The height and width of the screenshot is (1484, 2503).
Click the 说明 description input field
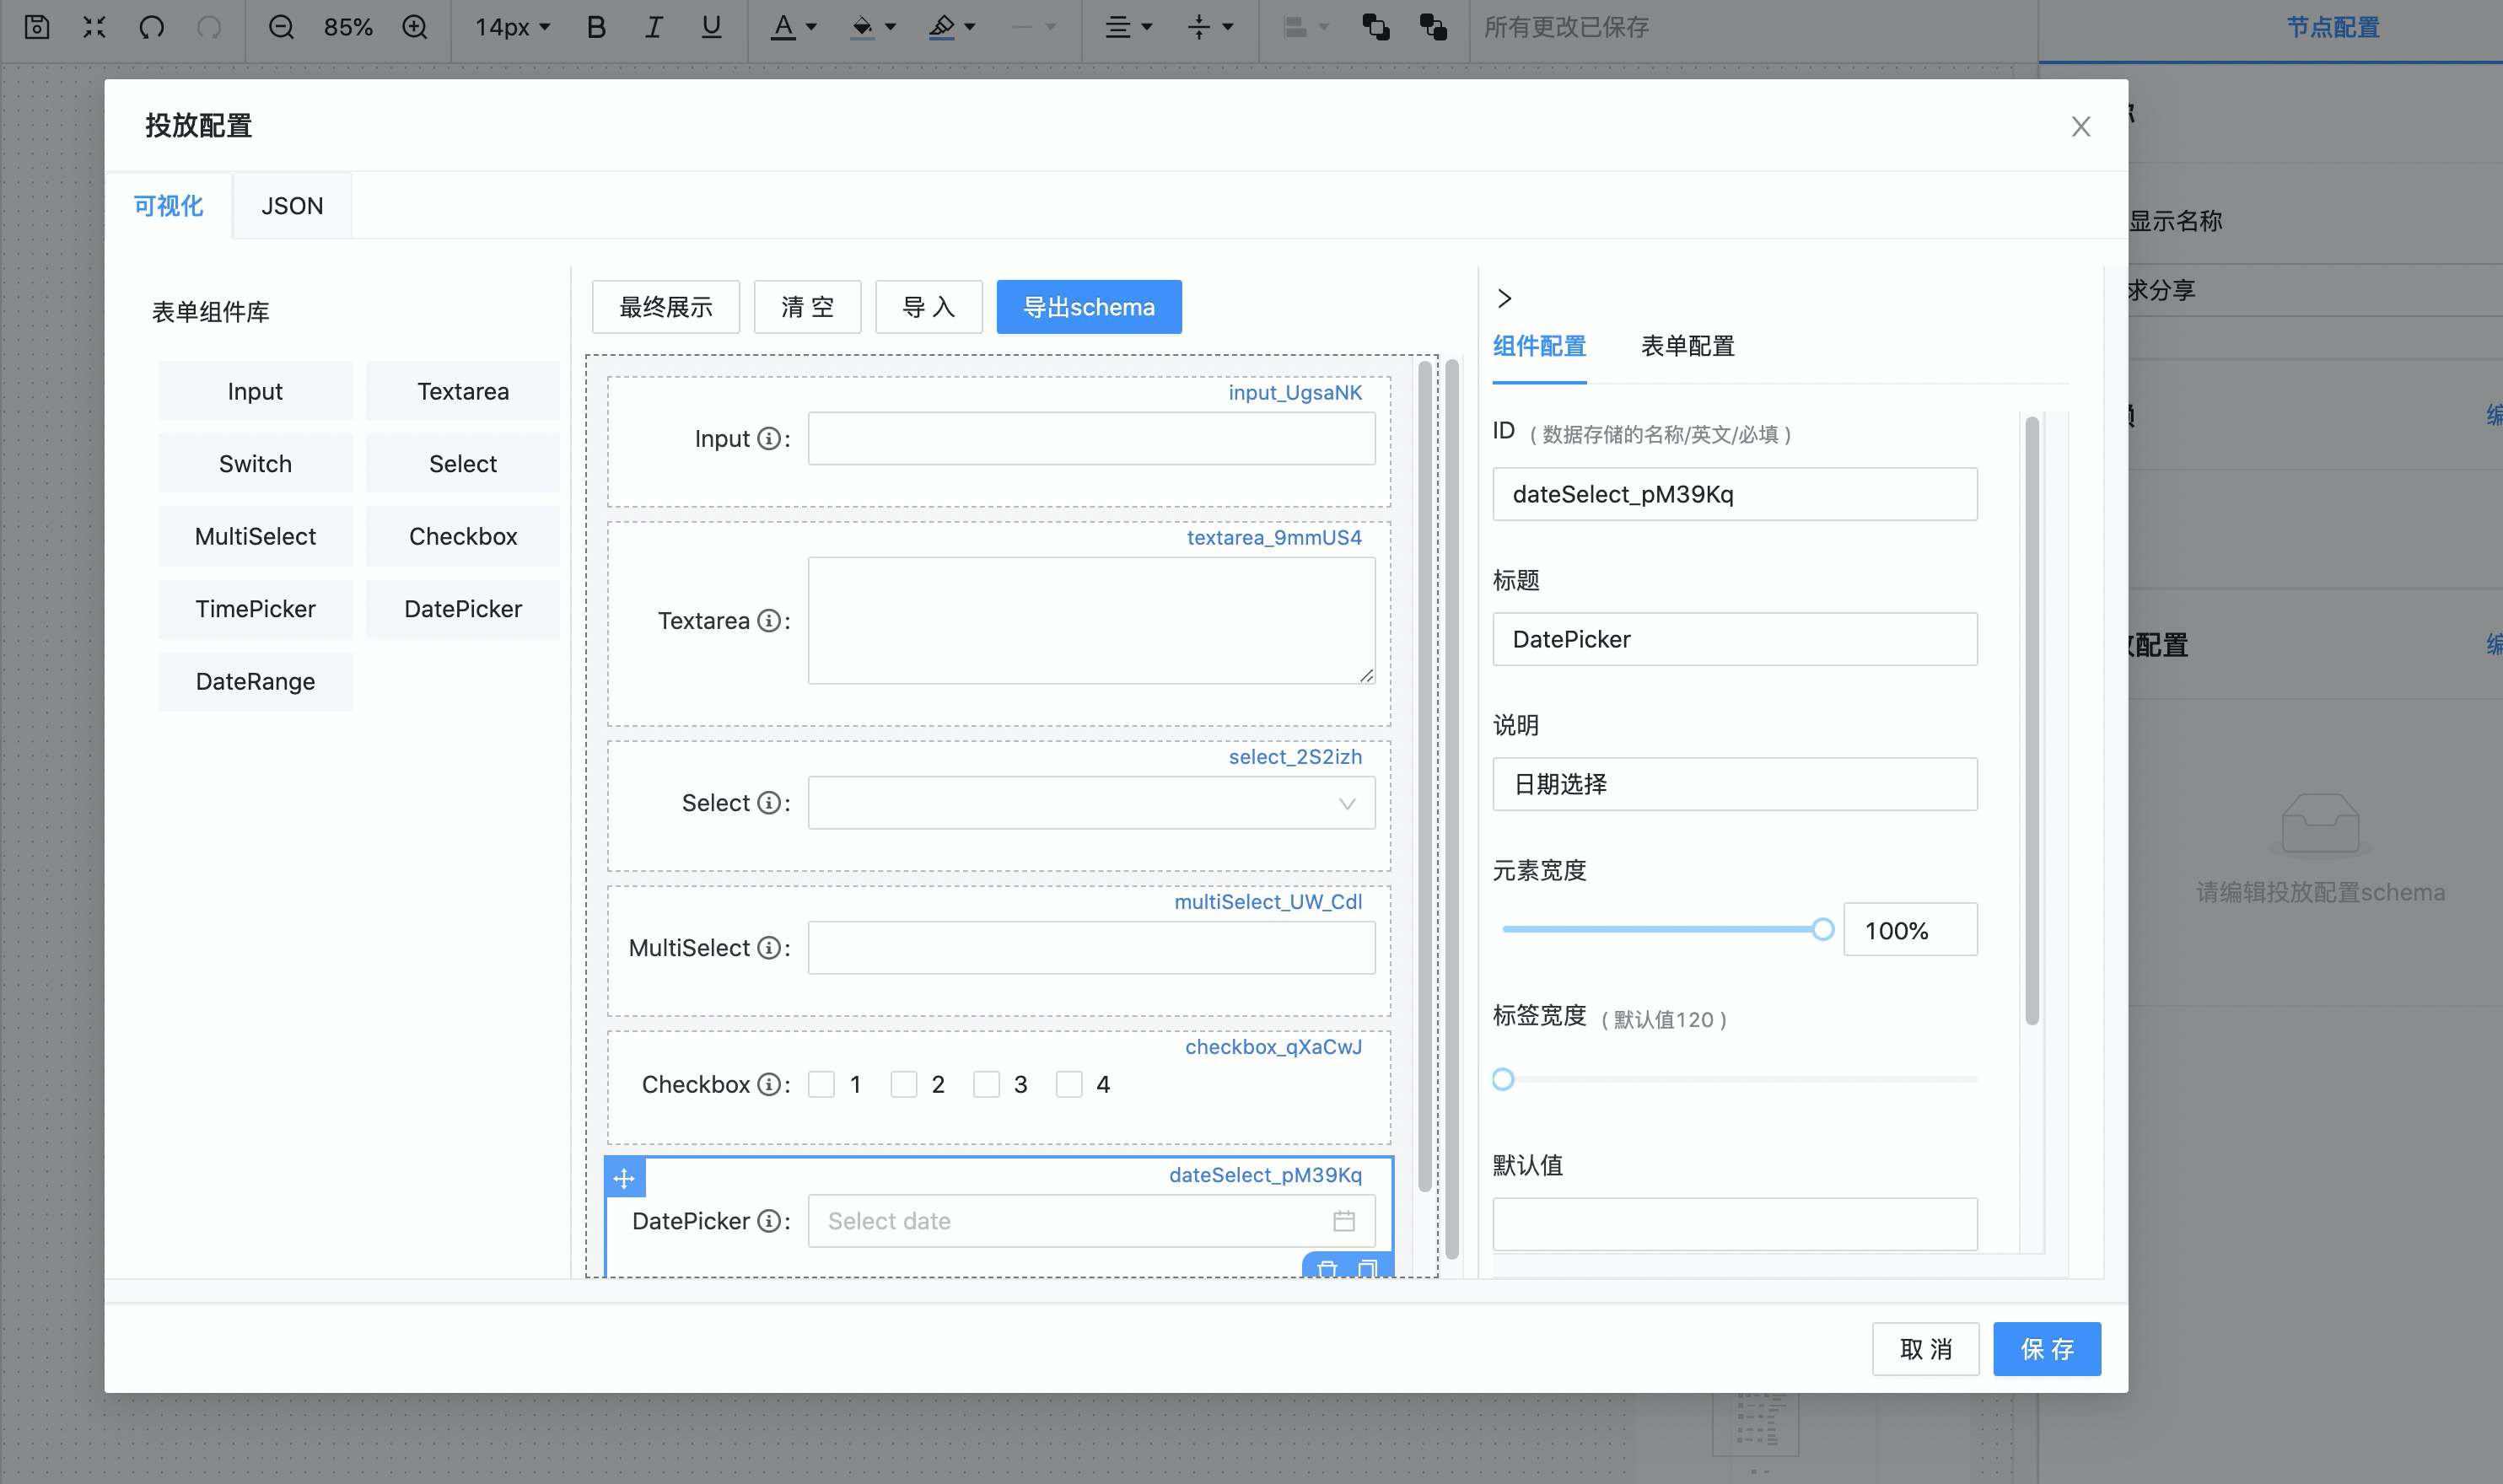coord(1736,782)
